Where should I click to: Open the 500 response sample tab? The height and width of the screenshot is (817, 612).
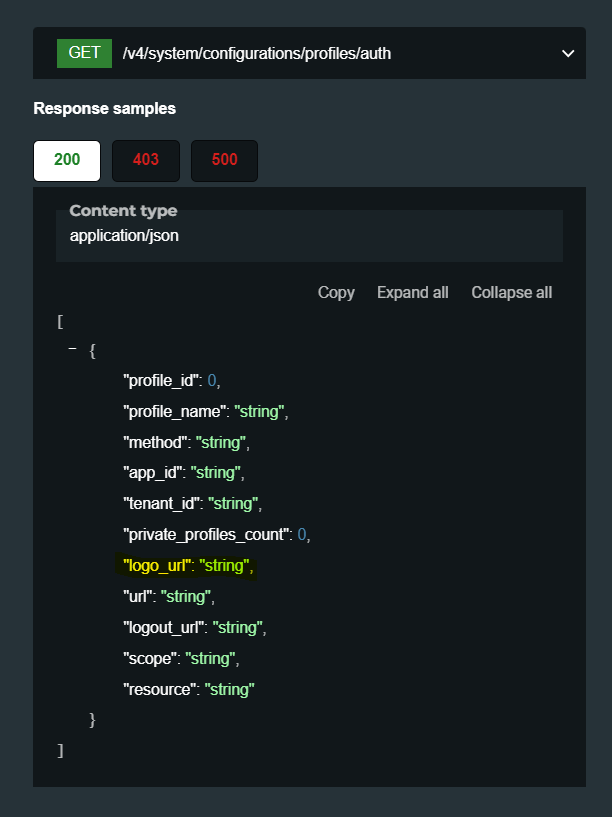coord(224,160)
